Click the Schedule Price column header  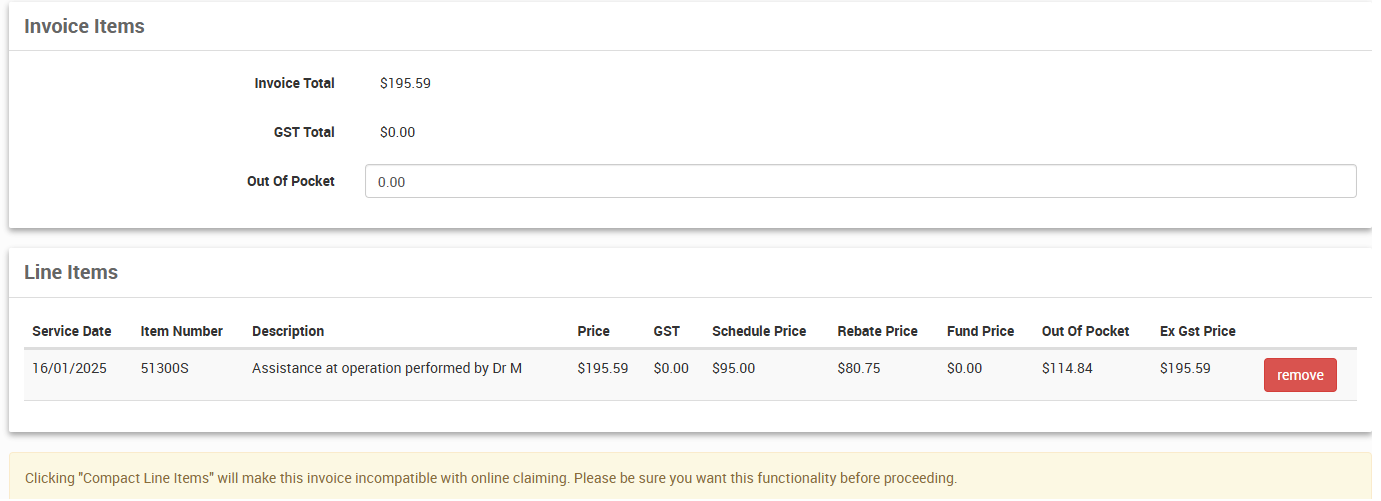pyautogui.click(x=759, y=331)
